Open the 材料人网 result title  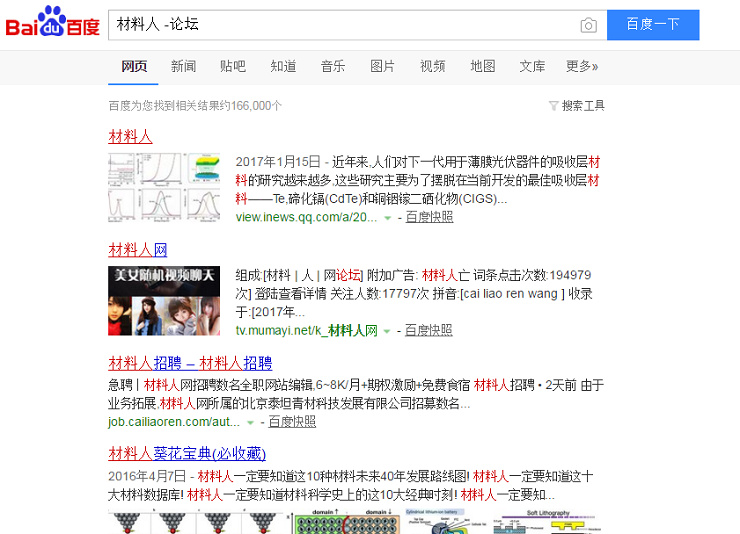click(138, 250)
